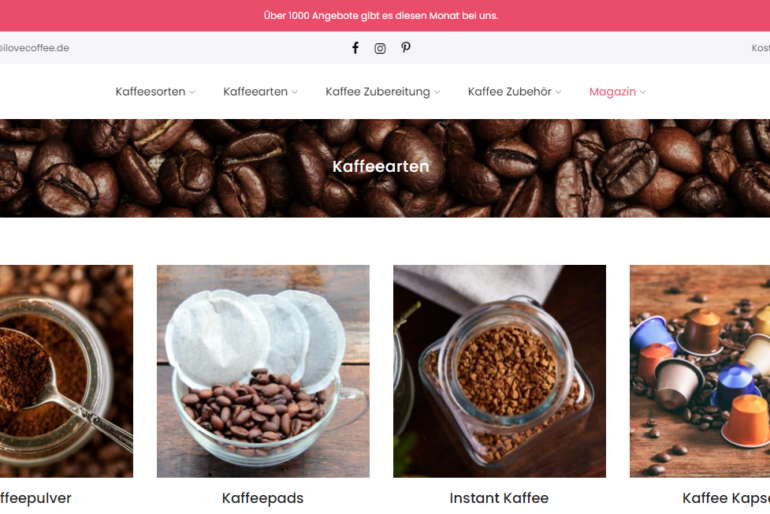Open the Kaffee Zubereitung menu item
Viewport: 770px width, 514px height.
coord(378,92)
